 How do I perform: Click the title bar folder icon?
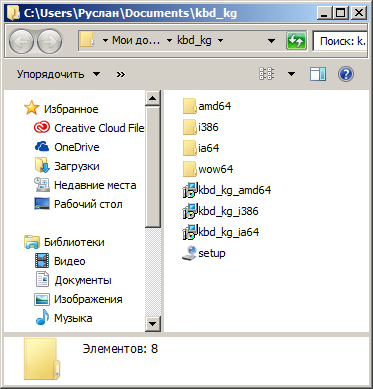point(13,13)
